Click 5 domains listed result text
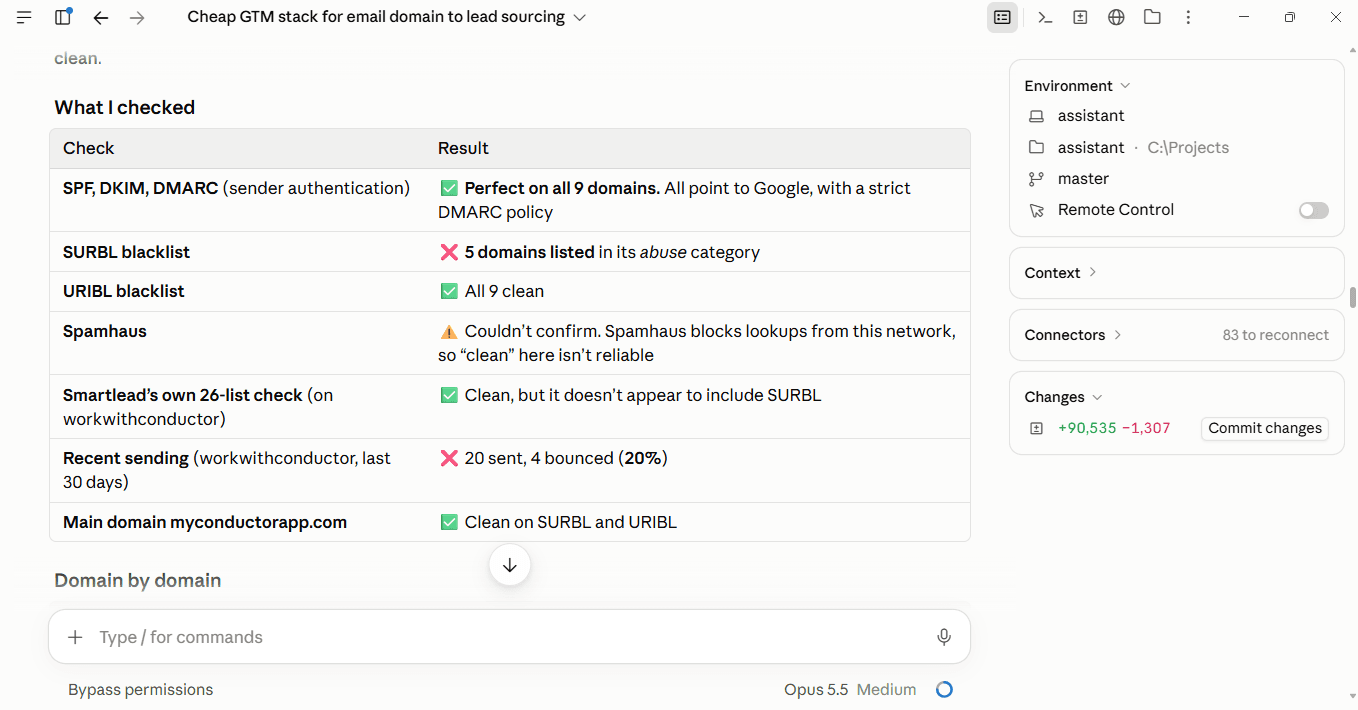This screenshot has height=710, width=1358. pos(530,252)
